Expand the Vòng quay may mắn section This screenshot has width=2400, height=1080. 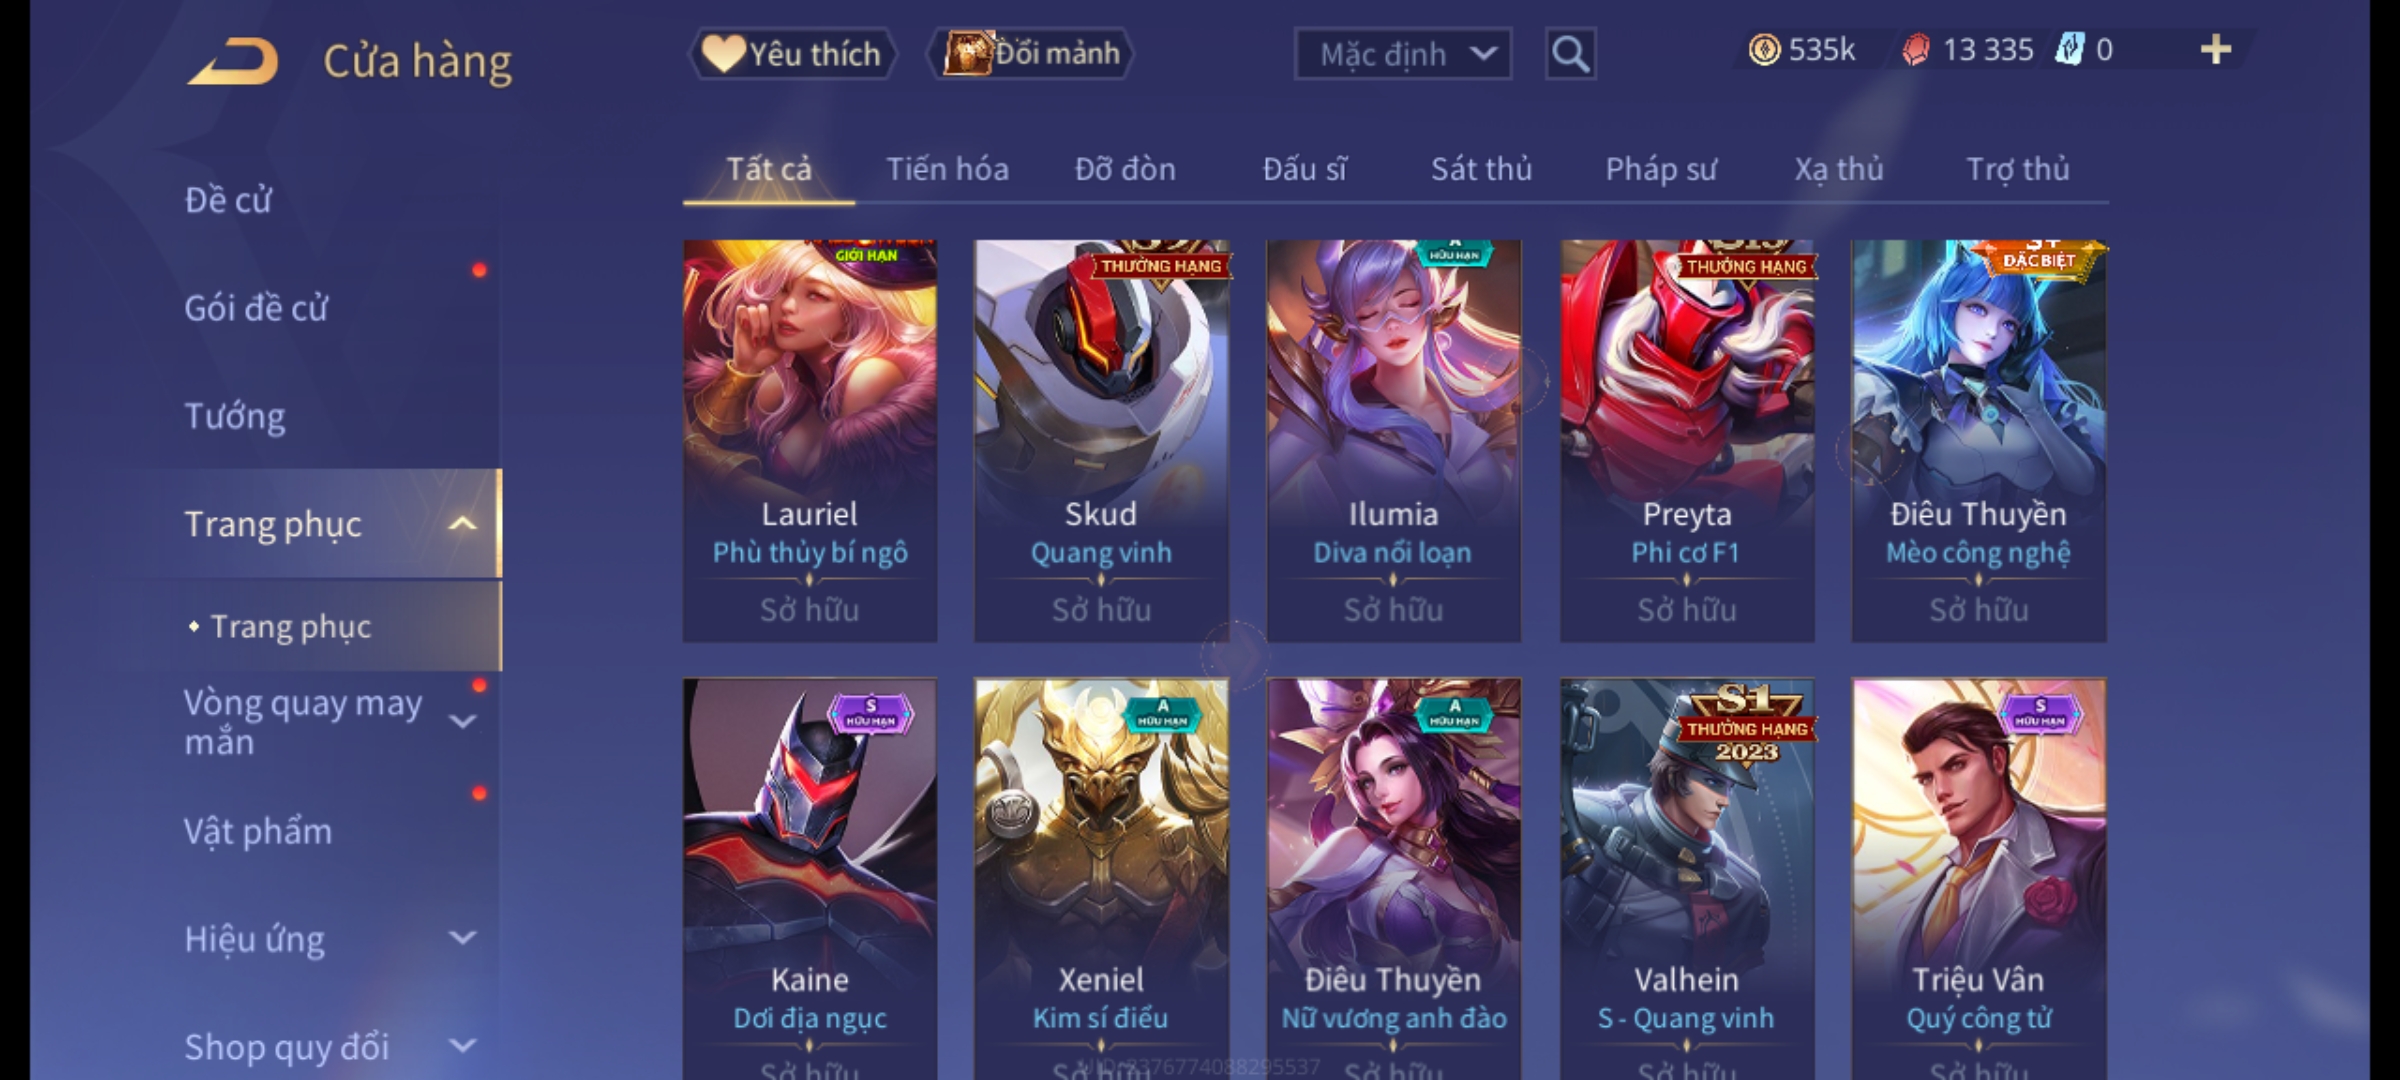tap(462, 722)
